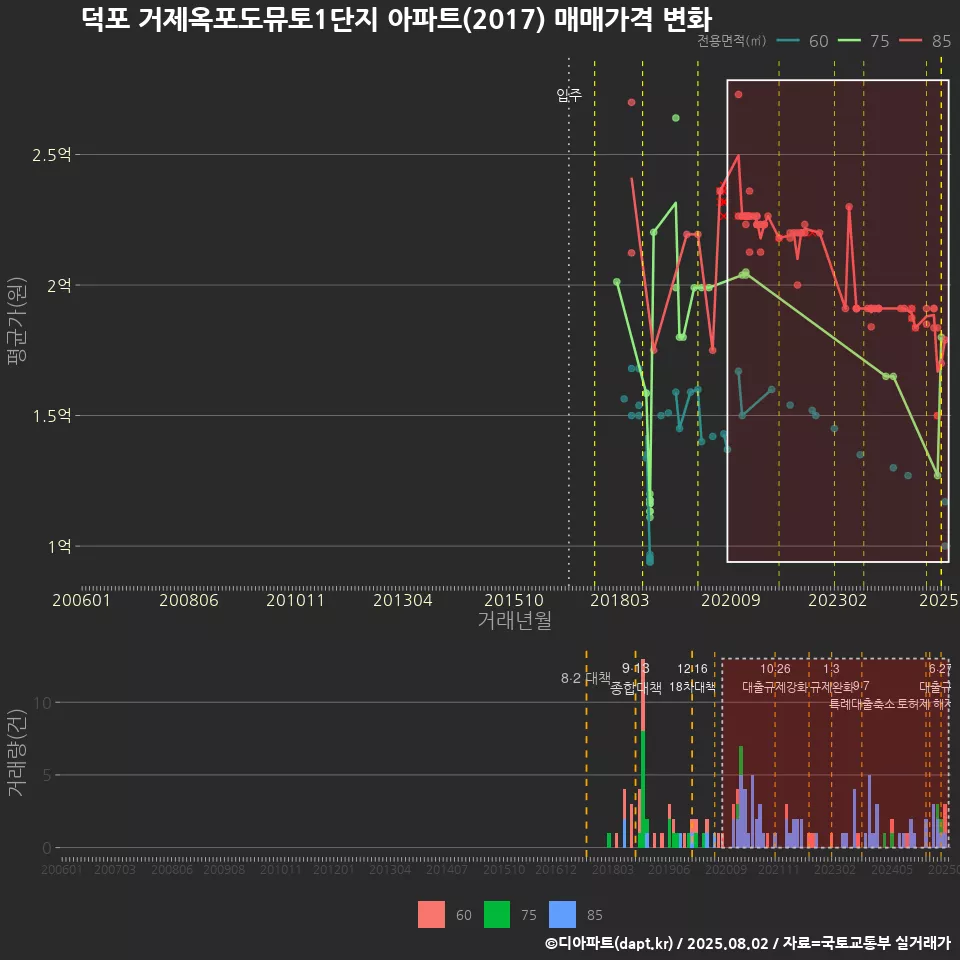Click the red 85 line legend swatch
This screenshot has height=960, width=960.
(x=910, y=41)
